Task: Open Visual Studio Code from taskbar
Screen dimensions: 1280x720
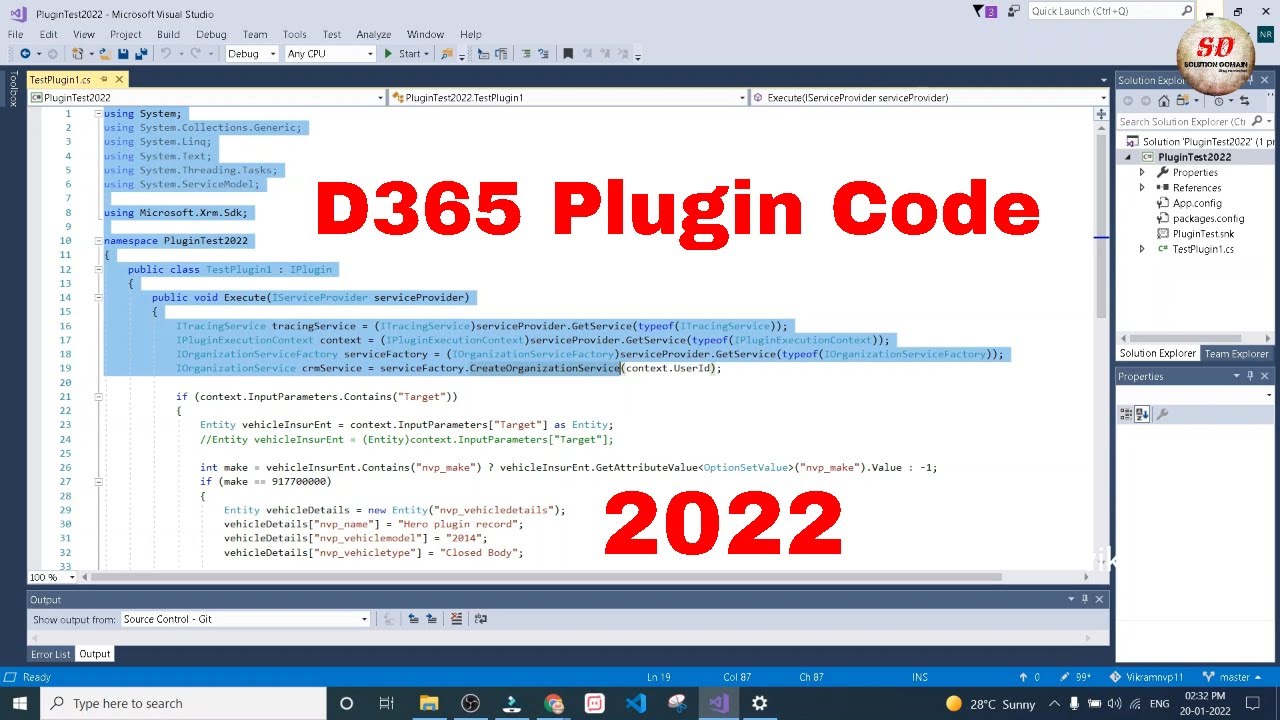Action: [636, 703]
